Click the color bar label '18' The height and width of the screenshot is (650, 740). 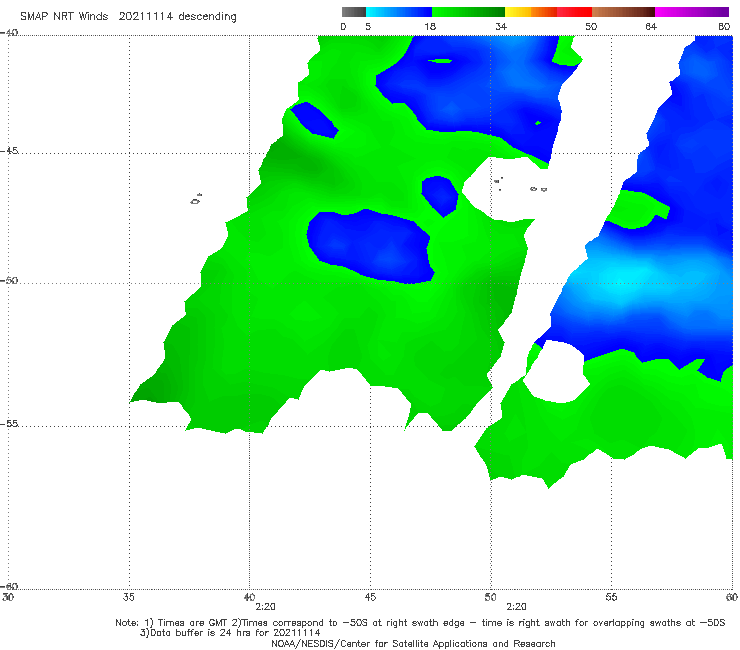click(430, 27)
